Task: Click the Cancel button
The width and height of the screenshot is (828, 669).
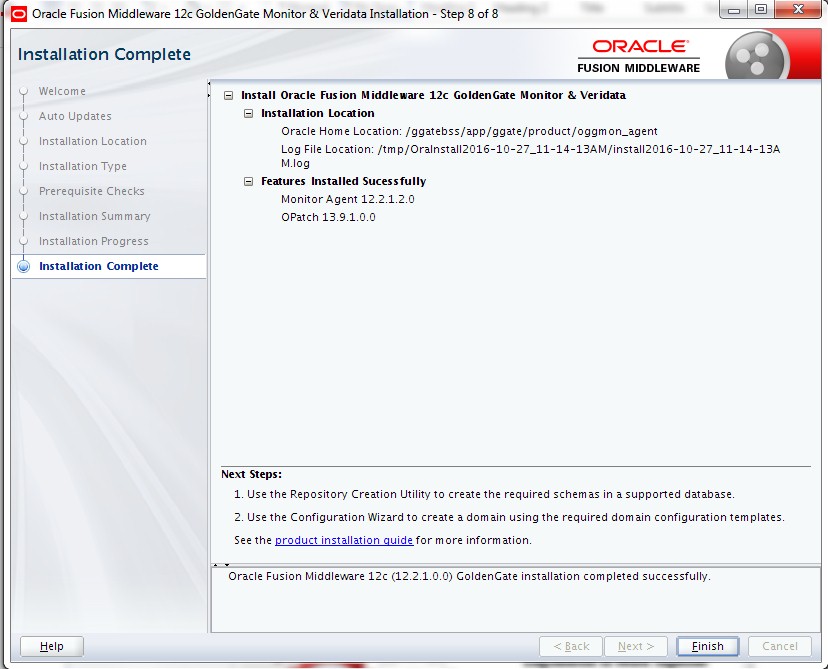Action: pyautogui.click(x=780, y=646)
